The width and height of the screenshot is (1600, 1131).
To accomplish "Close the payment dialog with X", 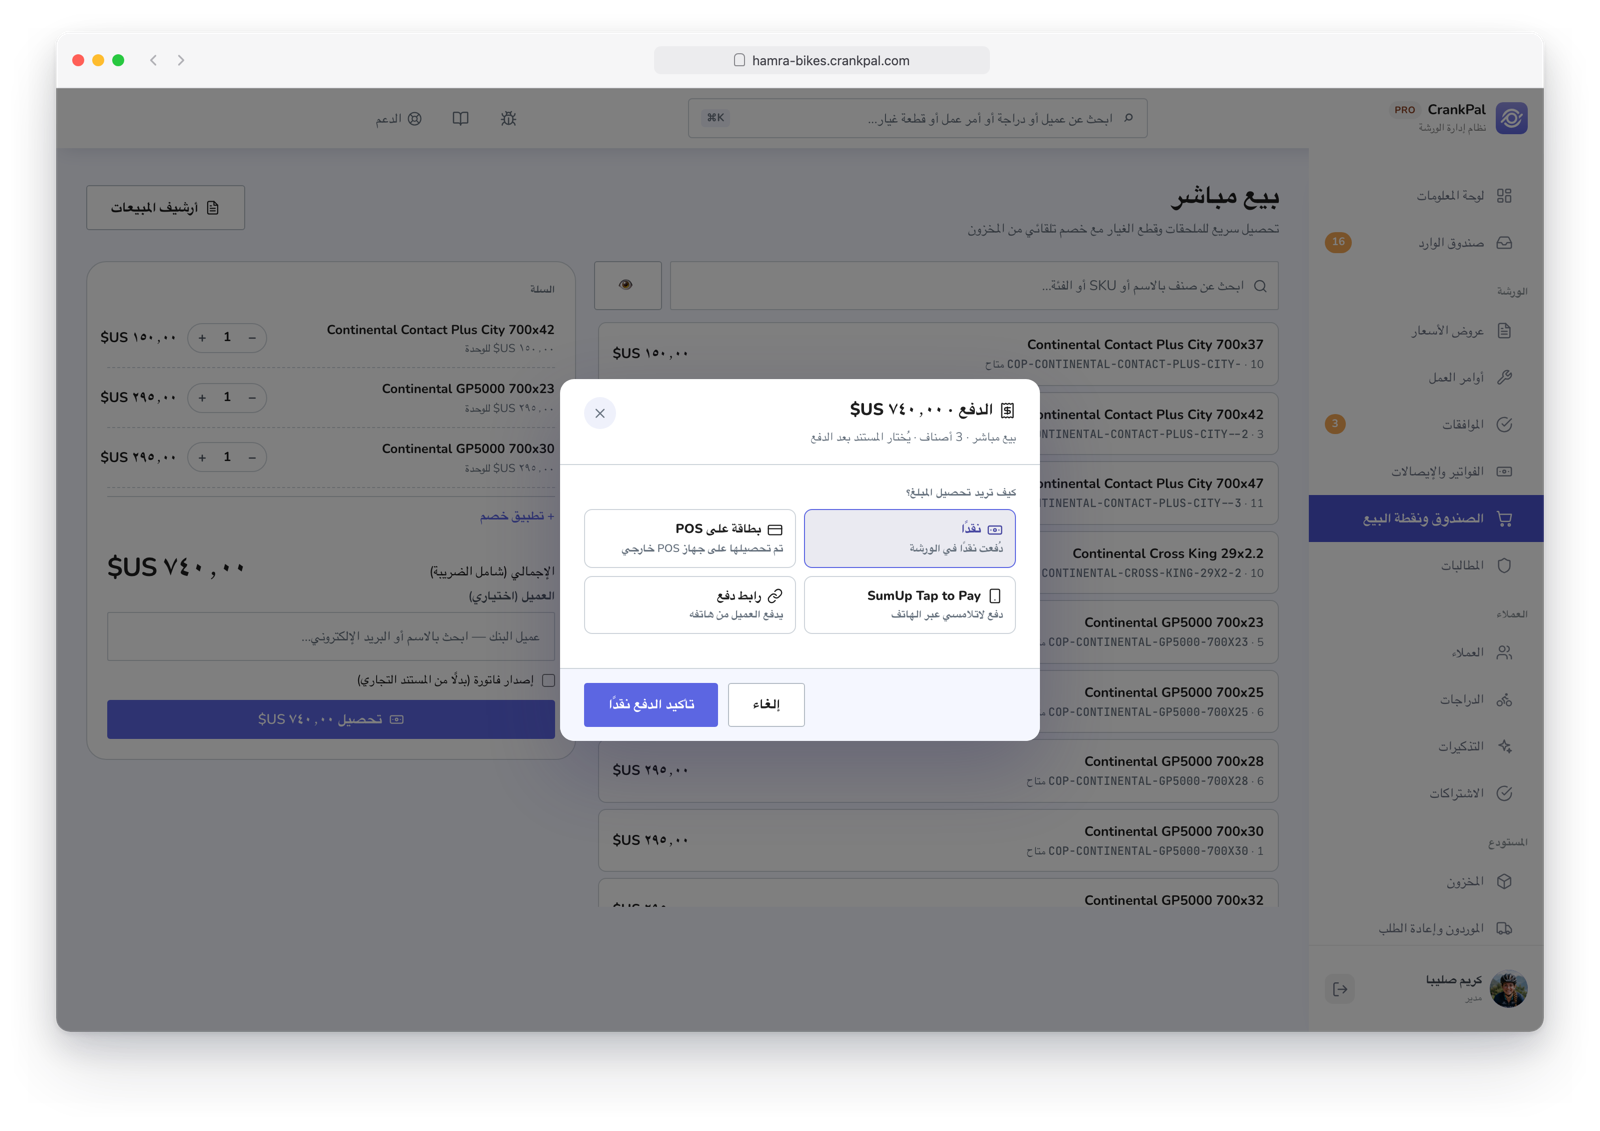I will (x=600, y=413).
